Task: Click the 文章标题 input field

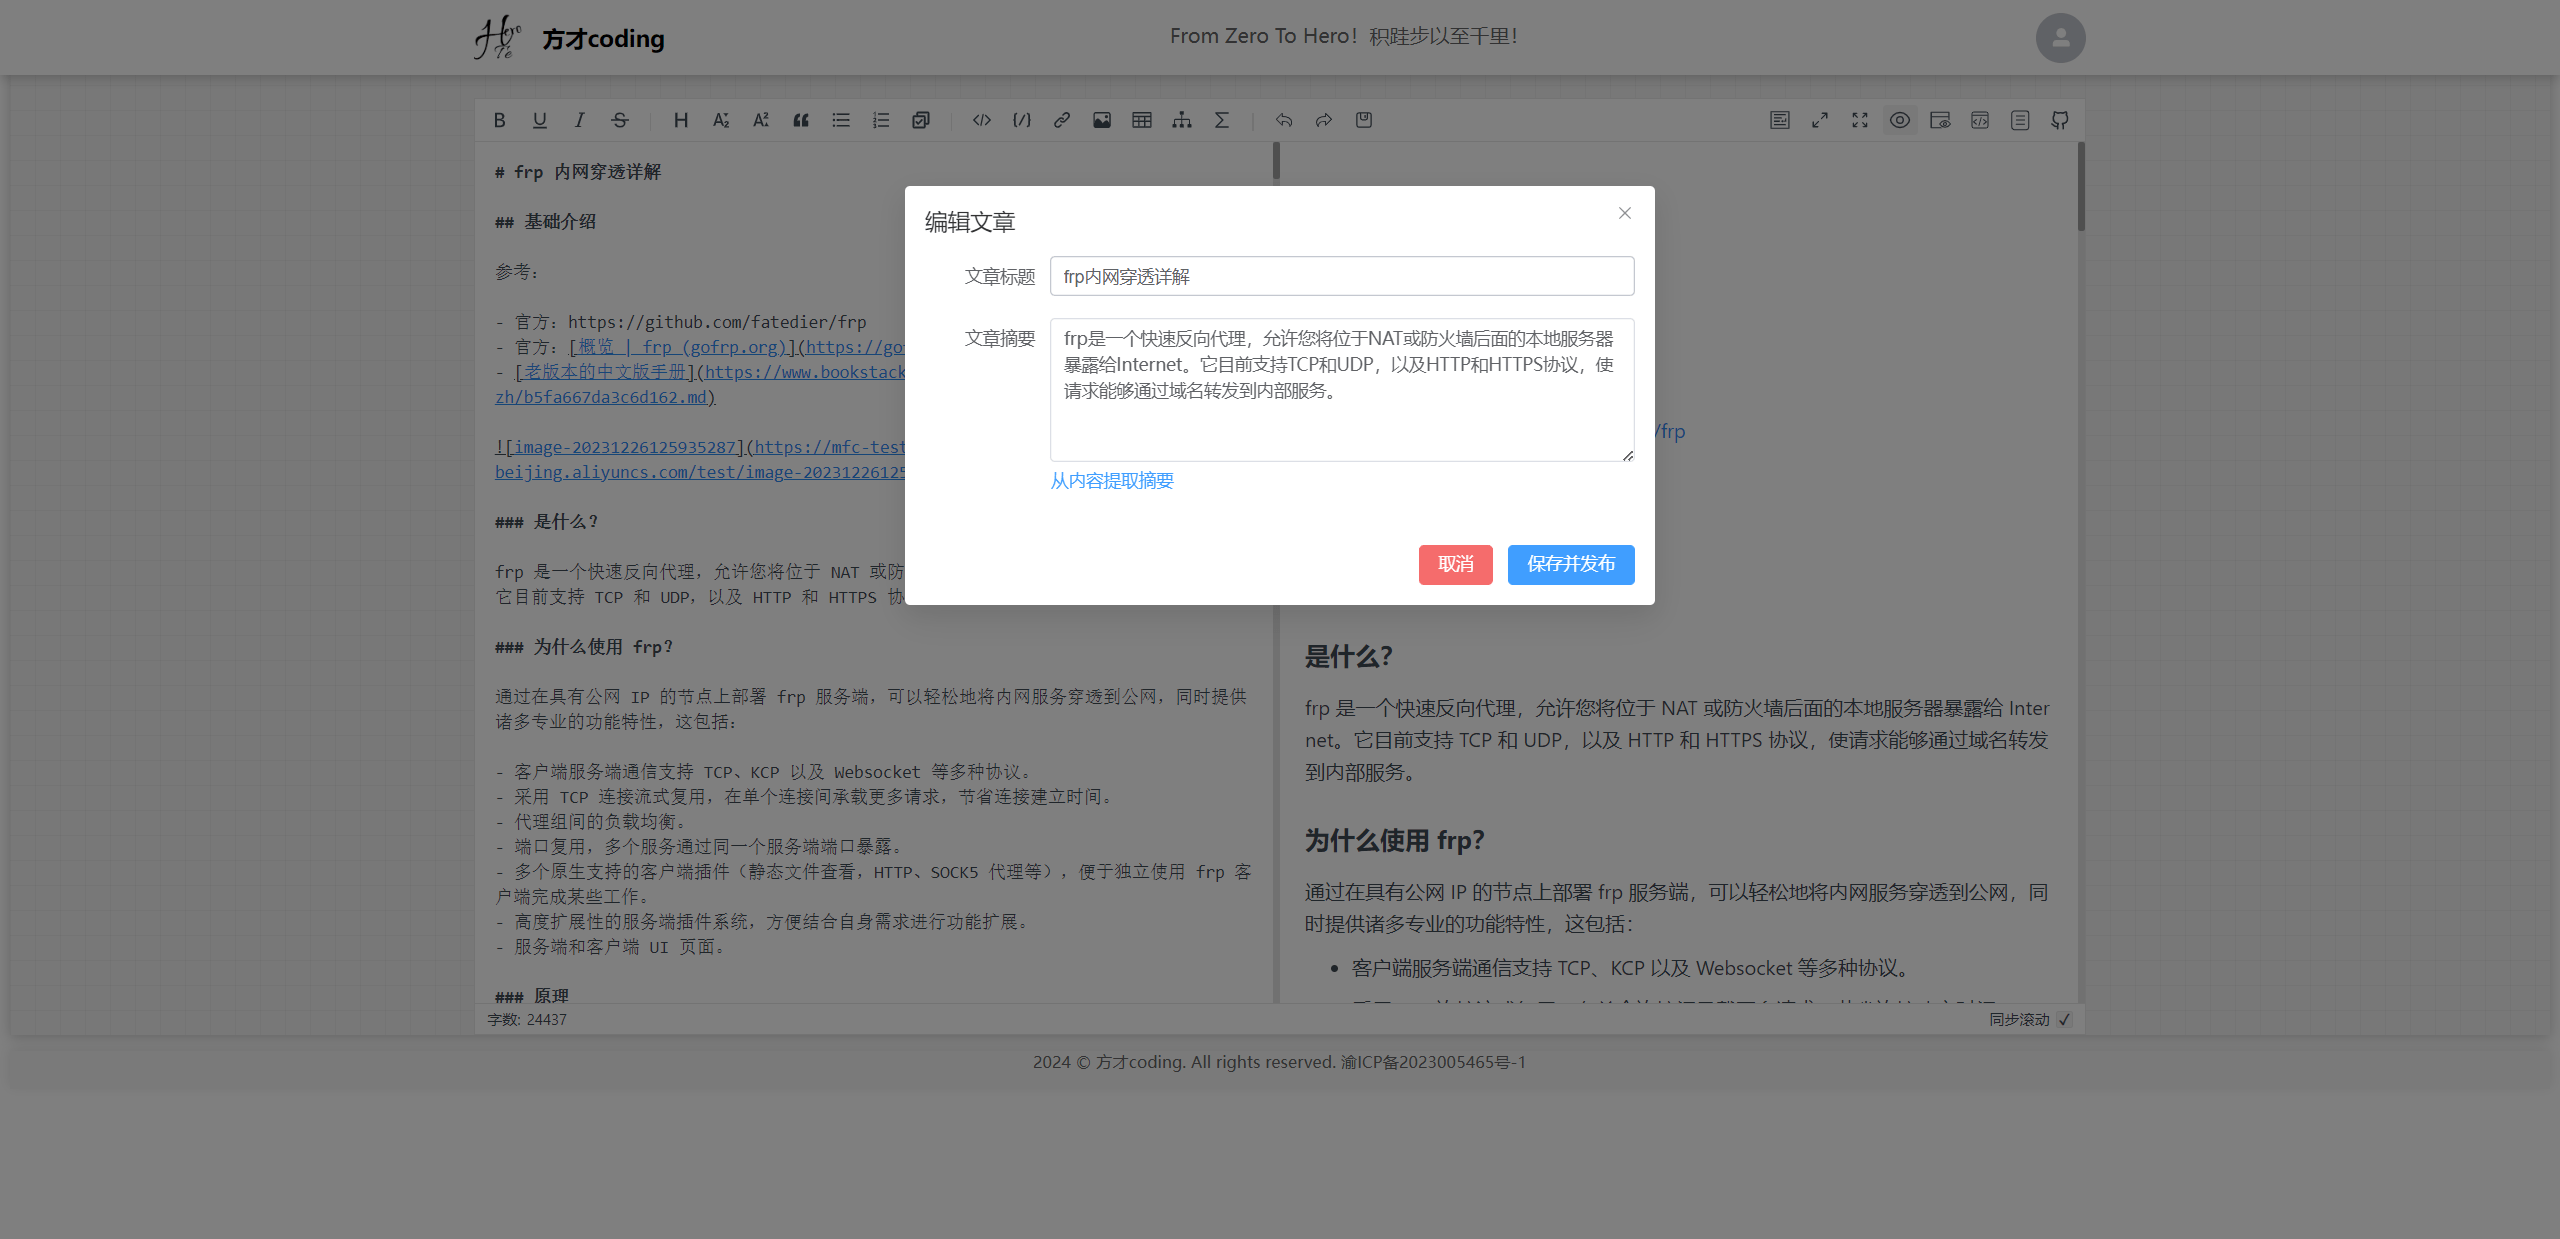Action: [x=1342, y=276]
